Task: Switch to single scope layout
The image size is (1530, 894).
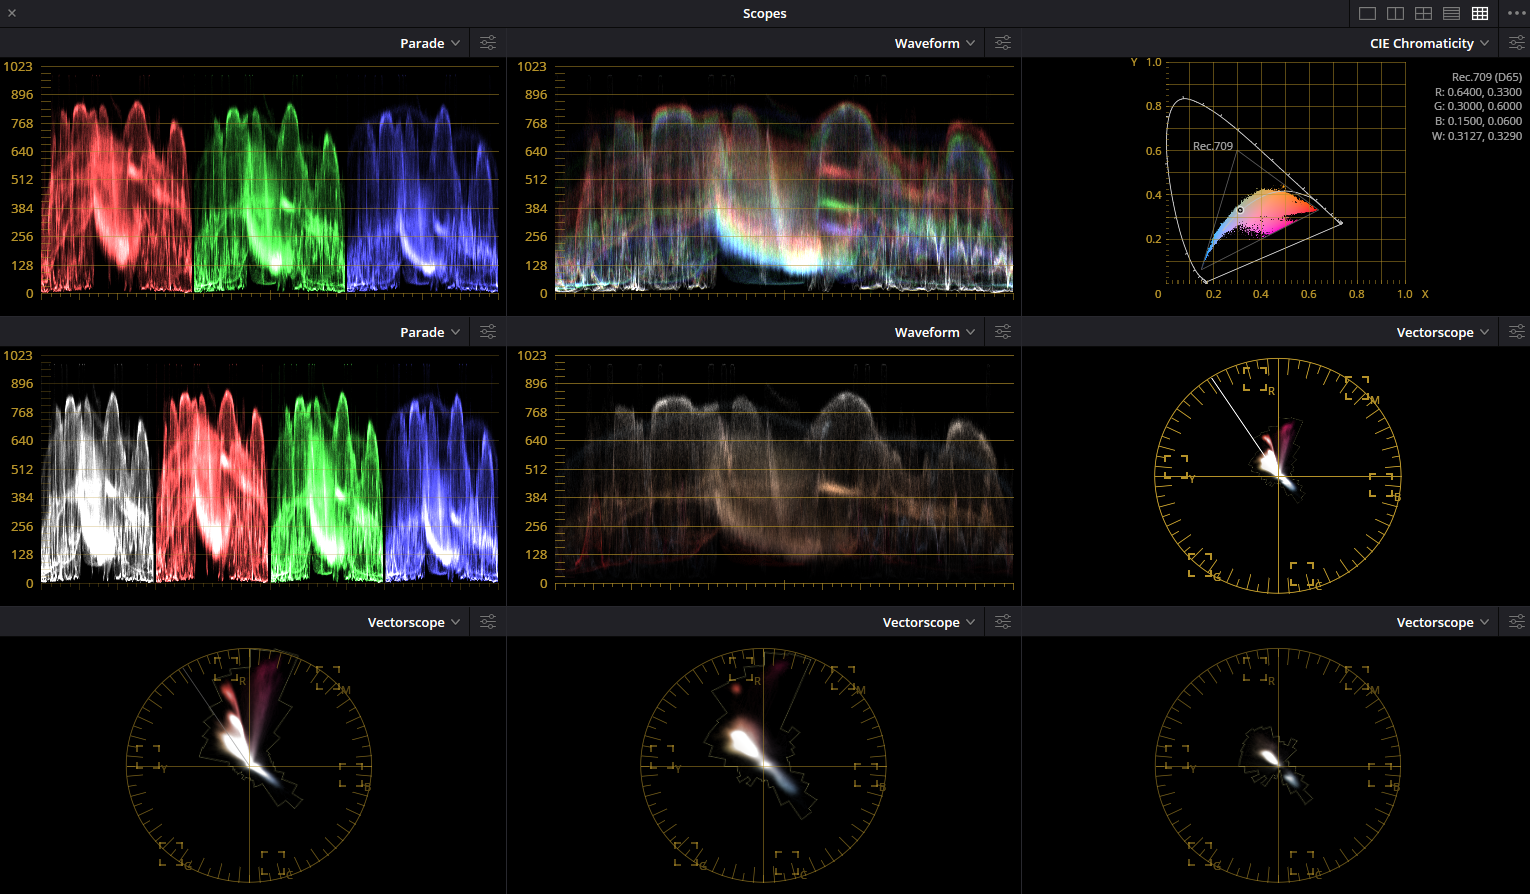Action: click(1367, 13)
